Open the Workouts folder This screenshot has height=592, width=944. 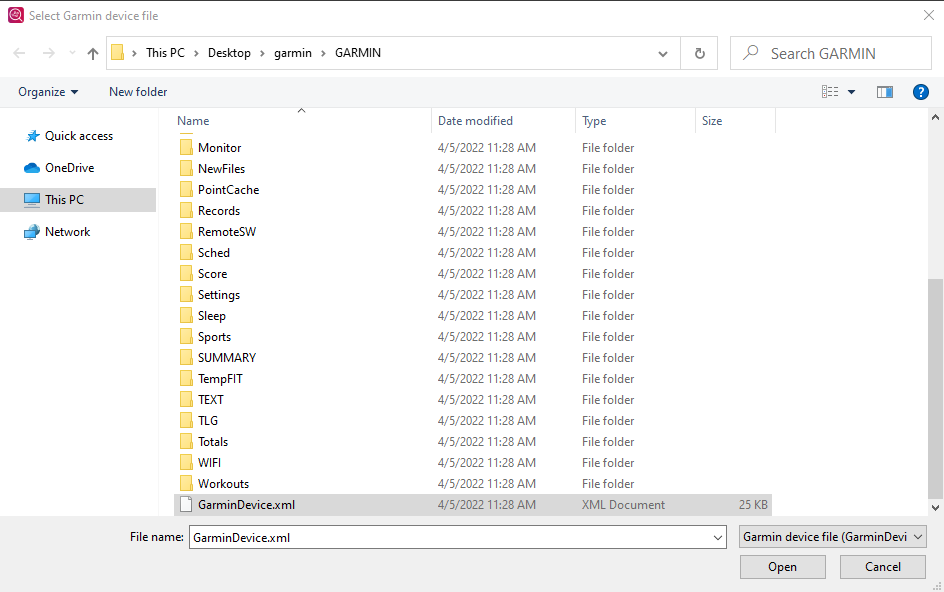[x=223, y=484]
